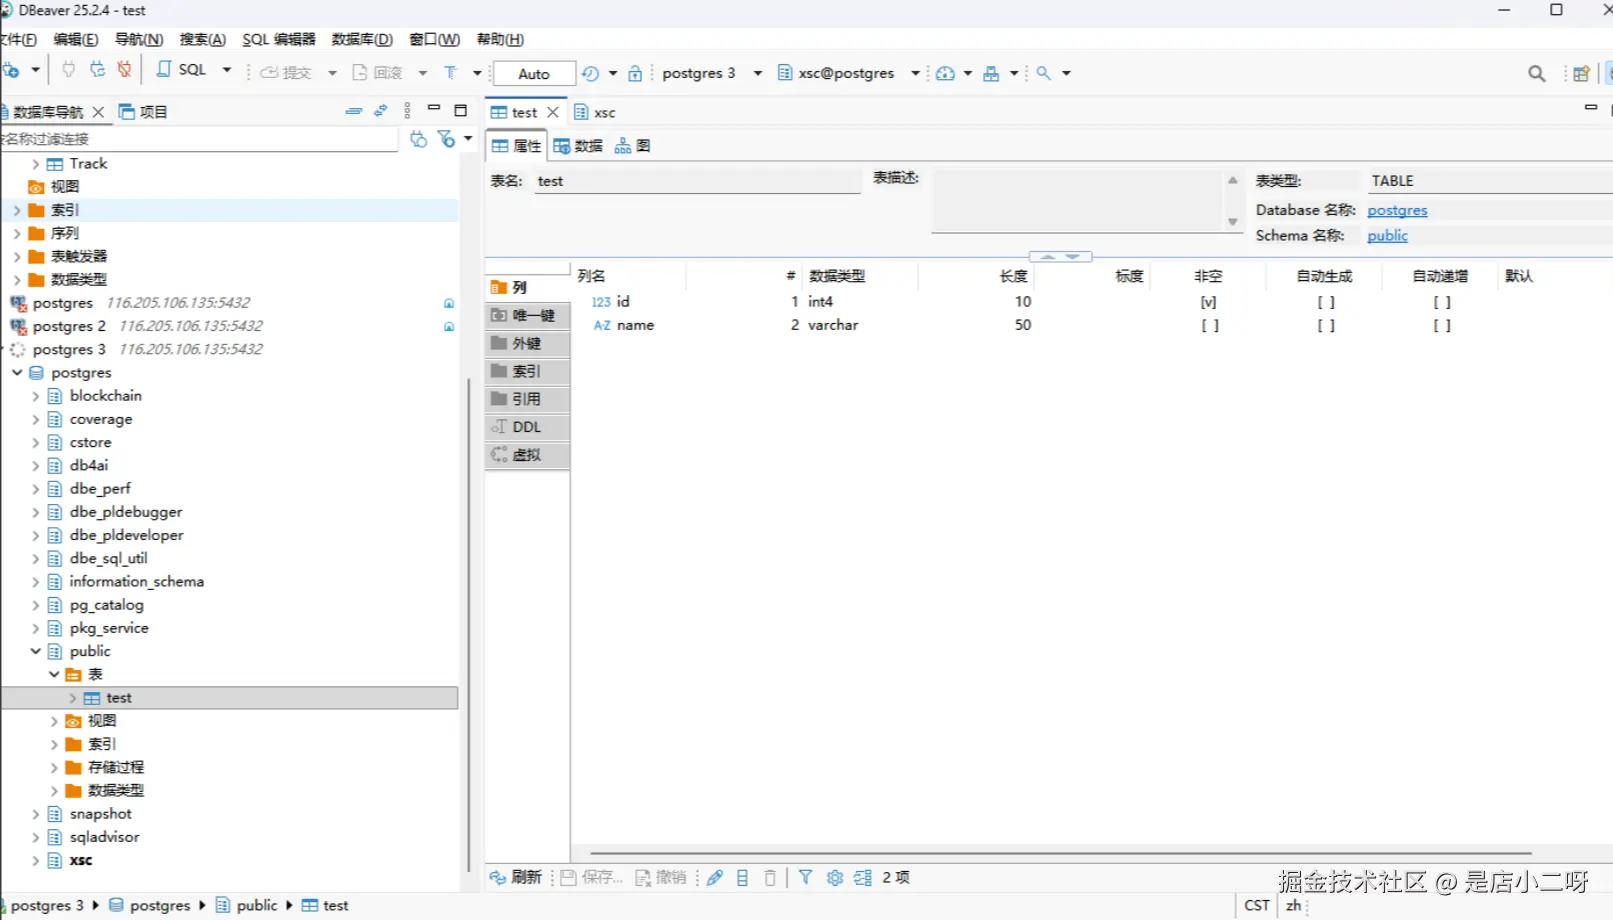Viewport: 1613px width, 920px height.
Task: Click the perspective icon at the toolbar's far right
Action: pos(1581,73)
